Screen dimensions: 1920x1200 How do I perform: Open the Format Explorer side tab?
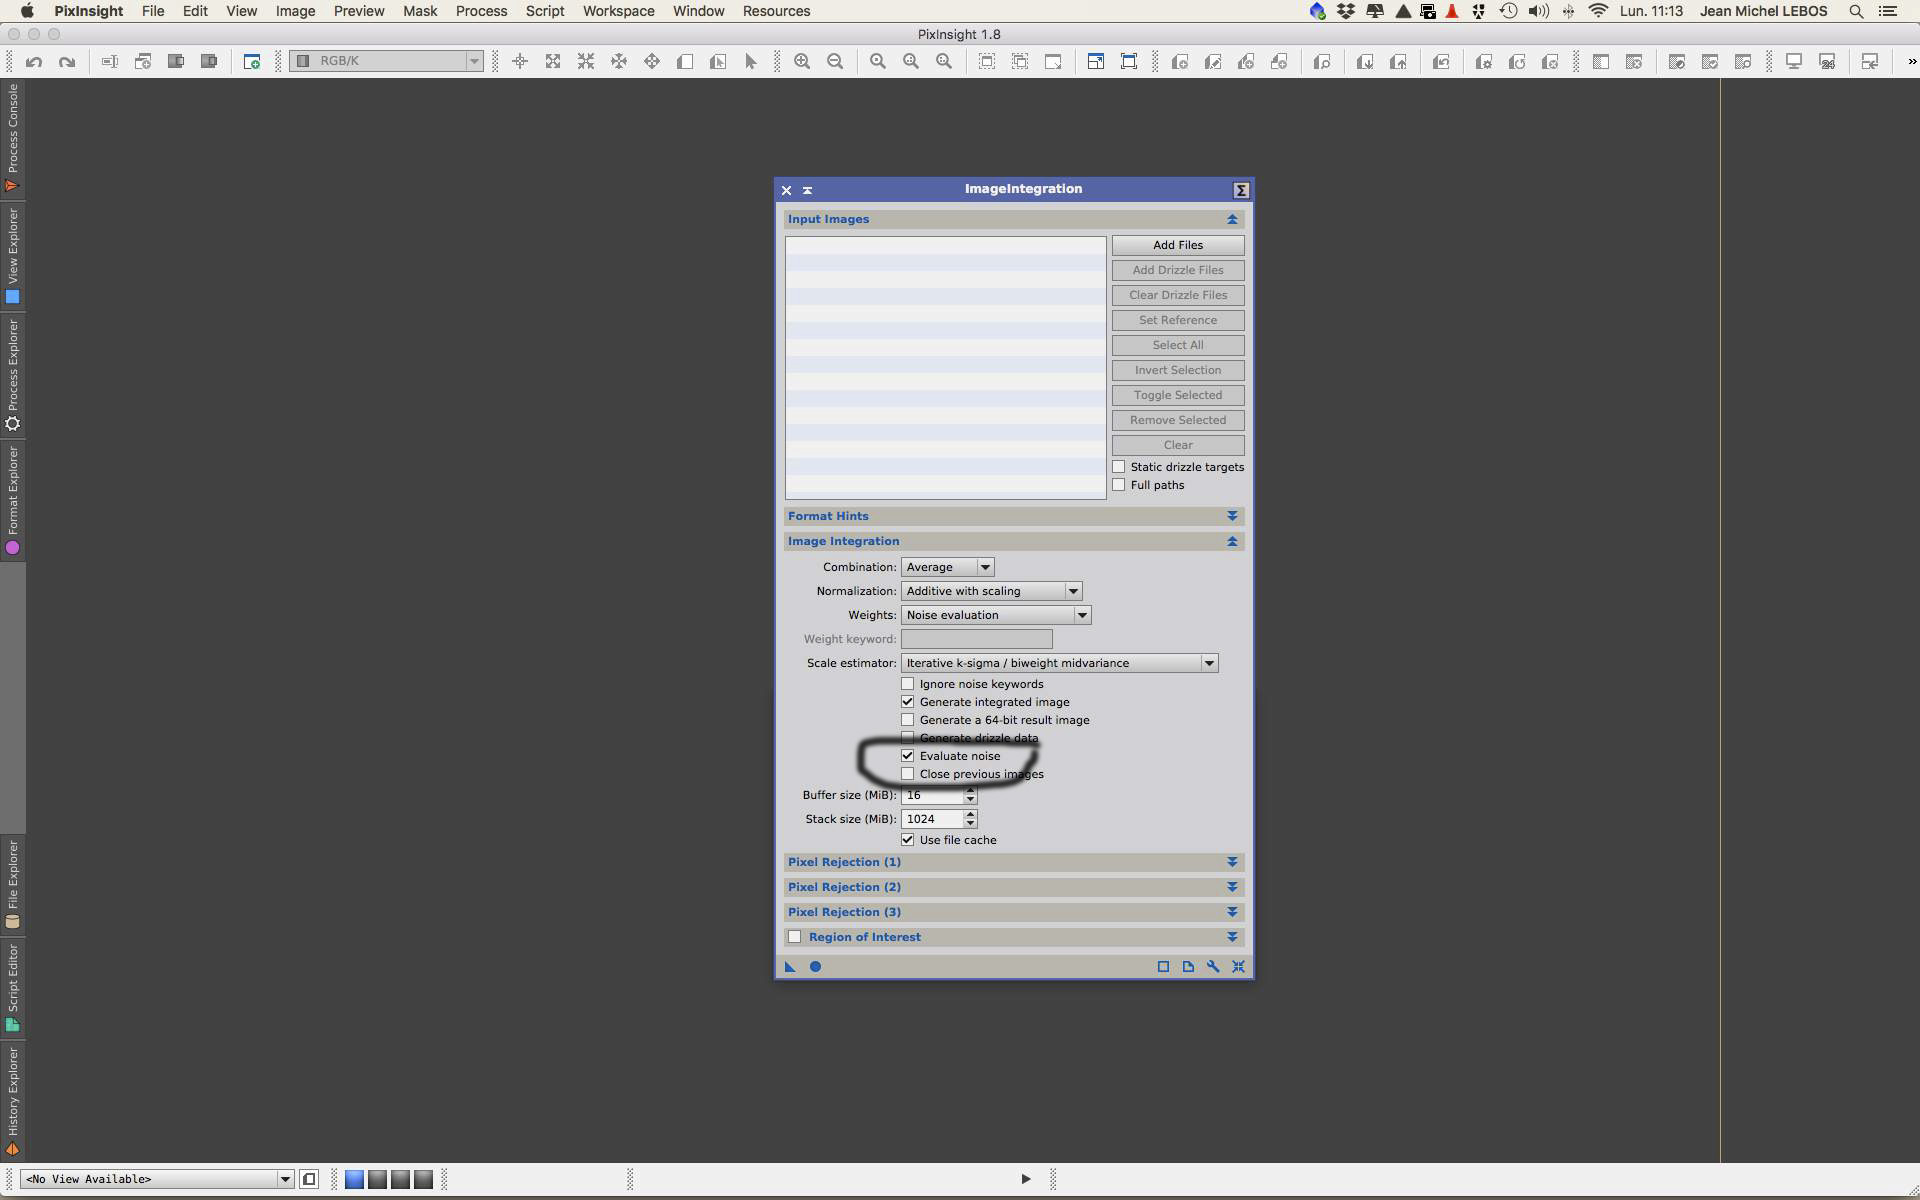(12, 500)
